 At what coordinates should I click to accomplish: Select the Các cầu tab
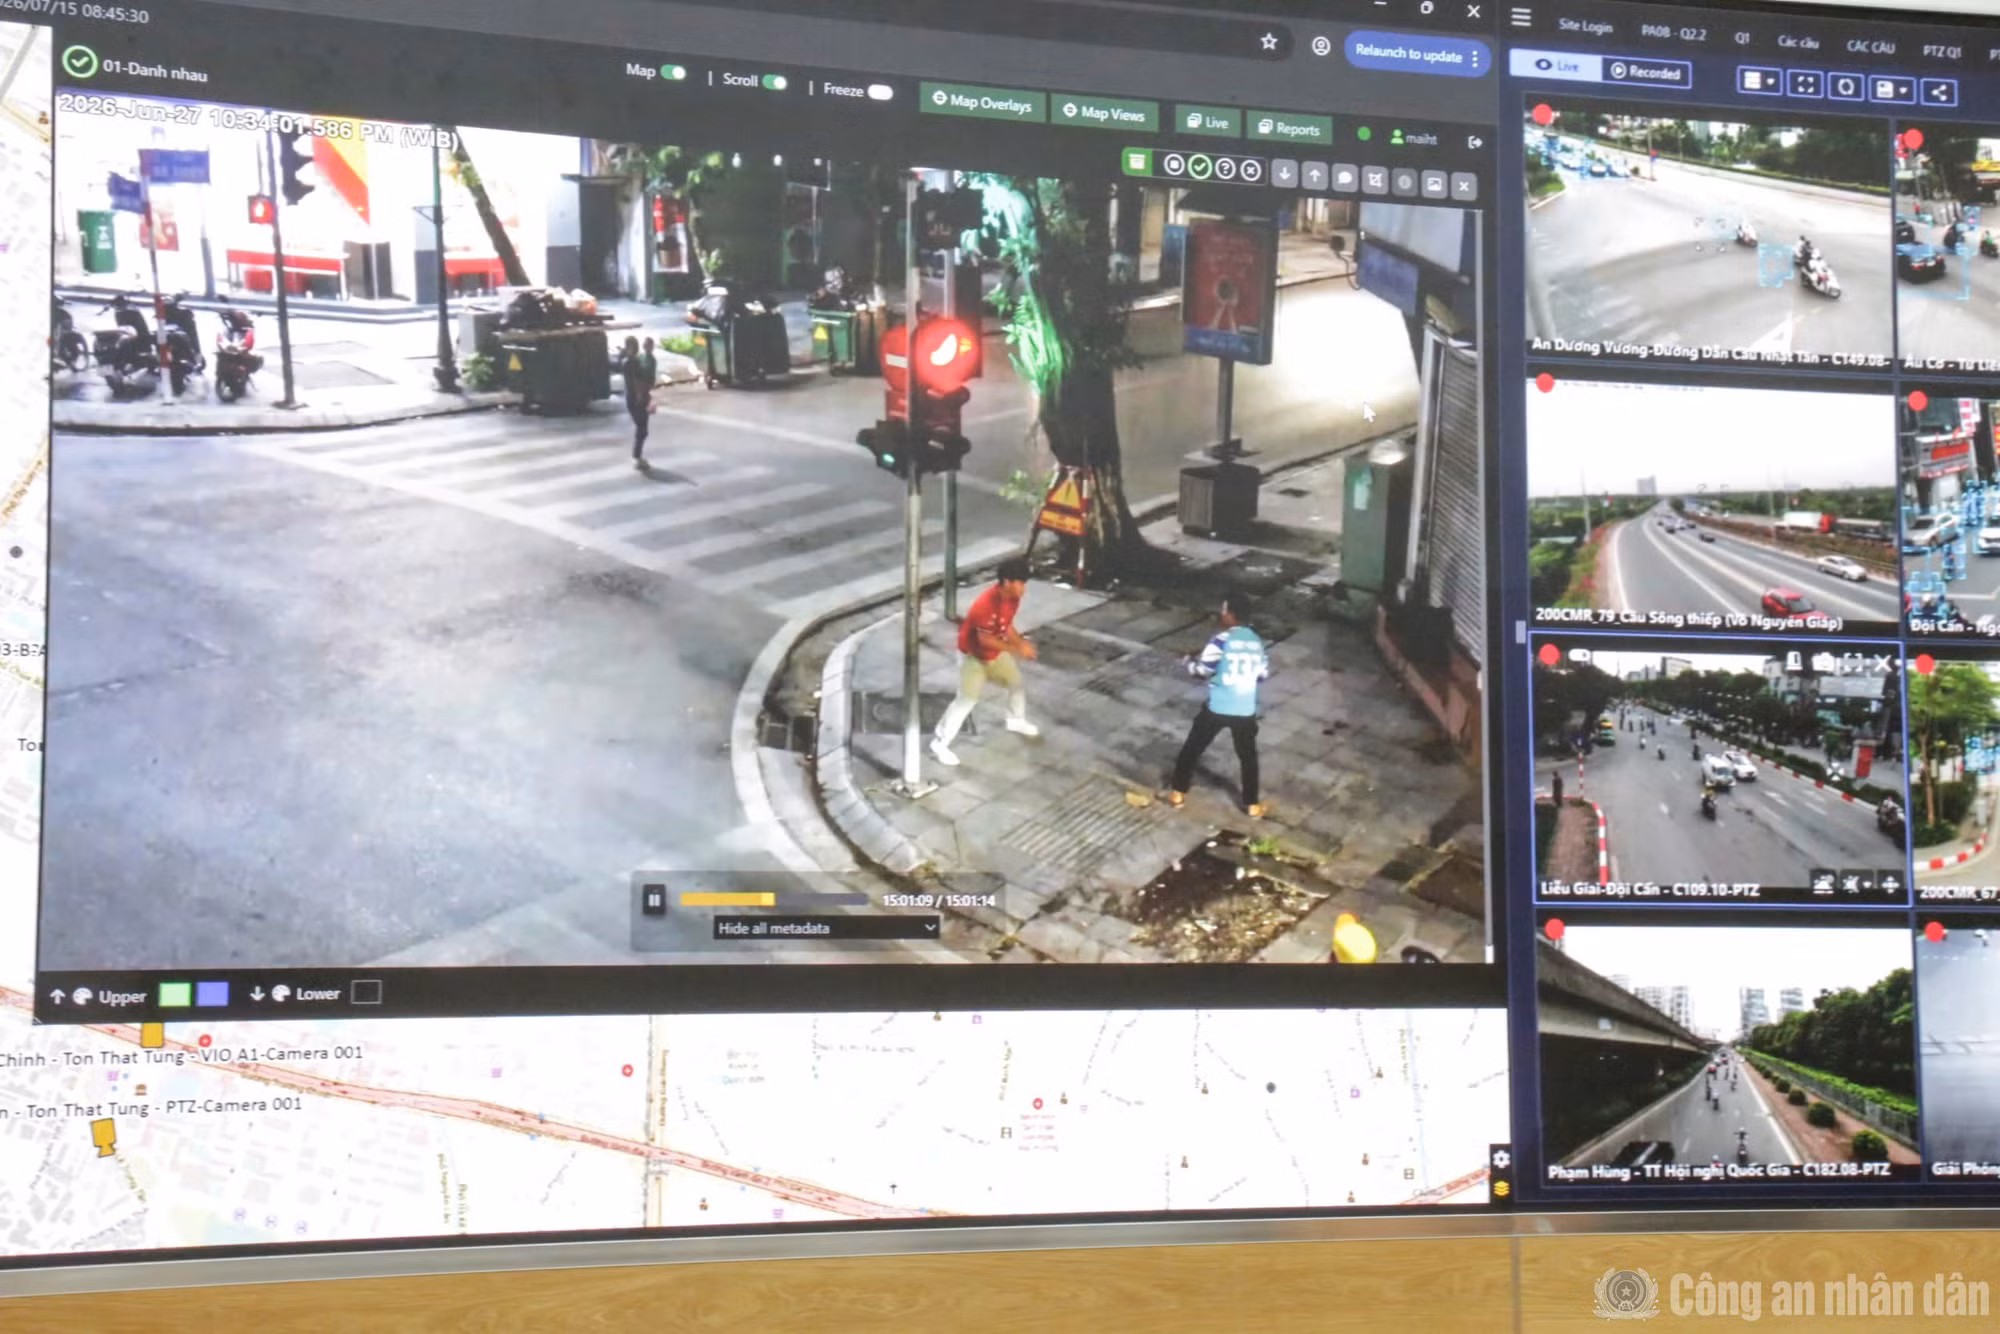[x=1798, y=42]
